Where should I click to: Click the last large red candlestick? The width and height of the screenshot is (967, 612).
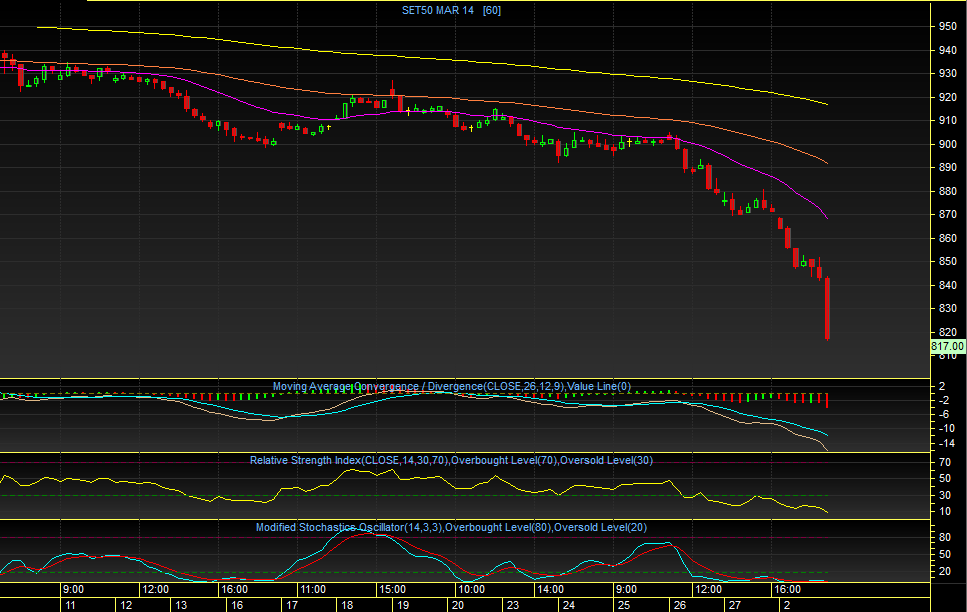[x=827, y=310]
